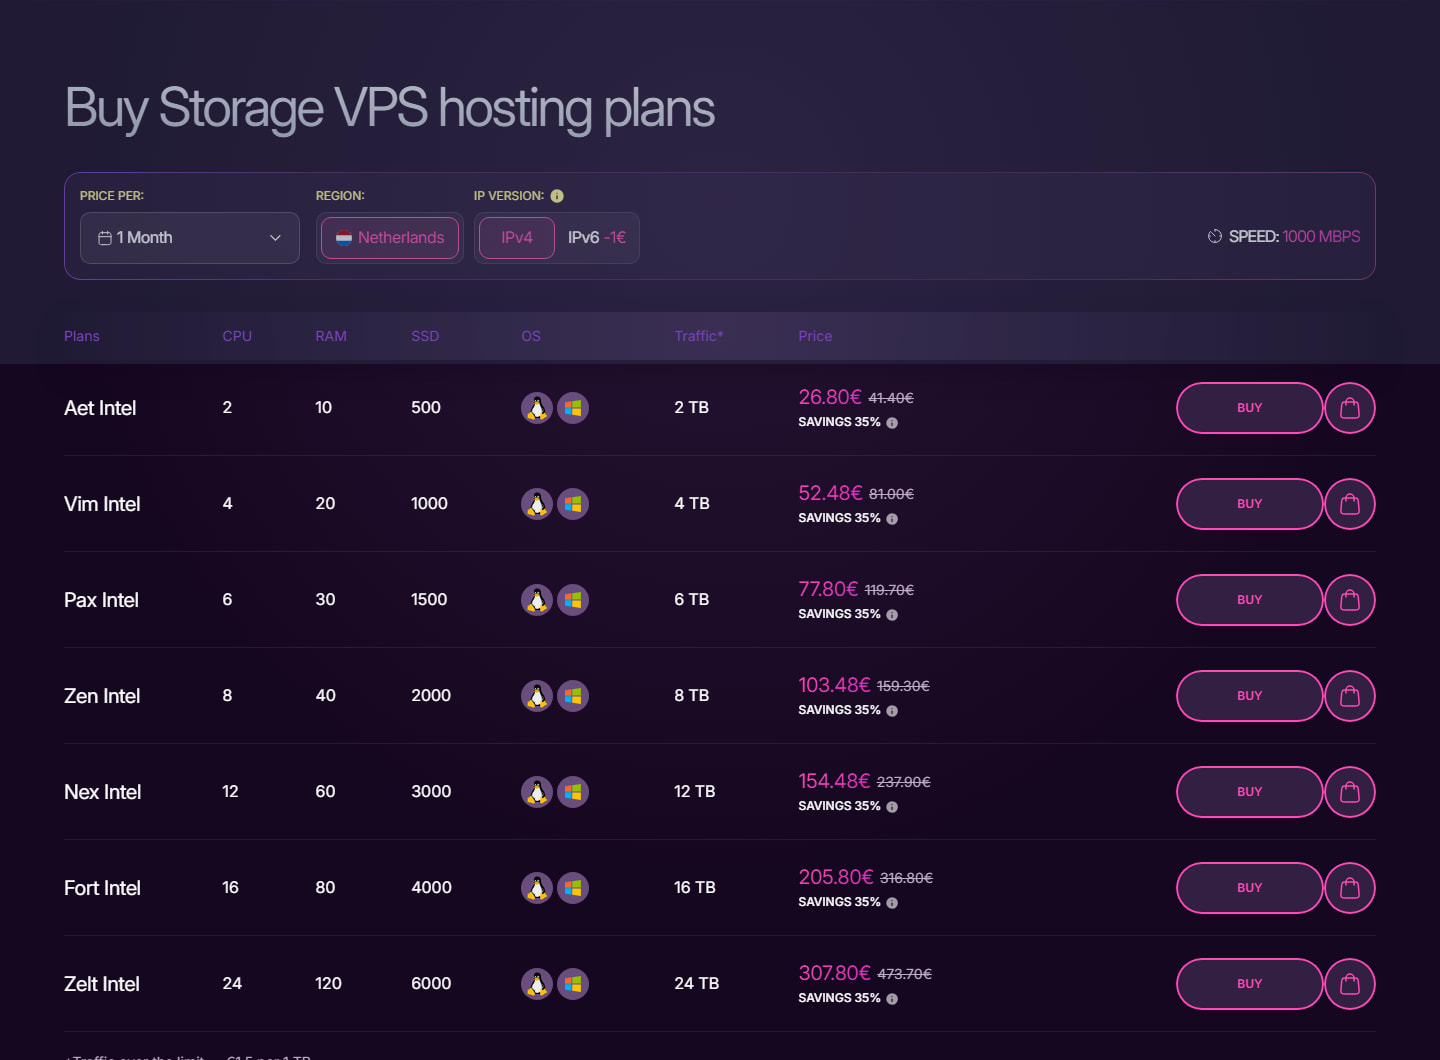
Task: Open savings info icon for Aet Intel
Action: pyautogui.click(x=892, y=423)
